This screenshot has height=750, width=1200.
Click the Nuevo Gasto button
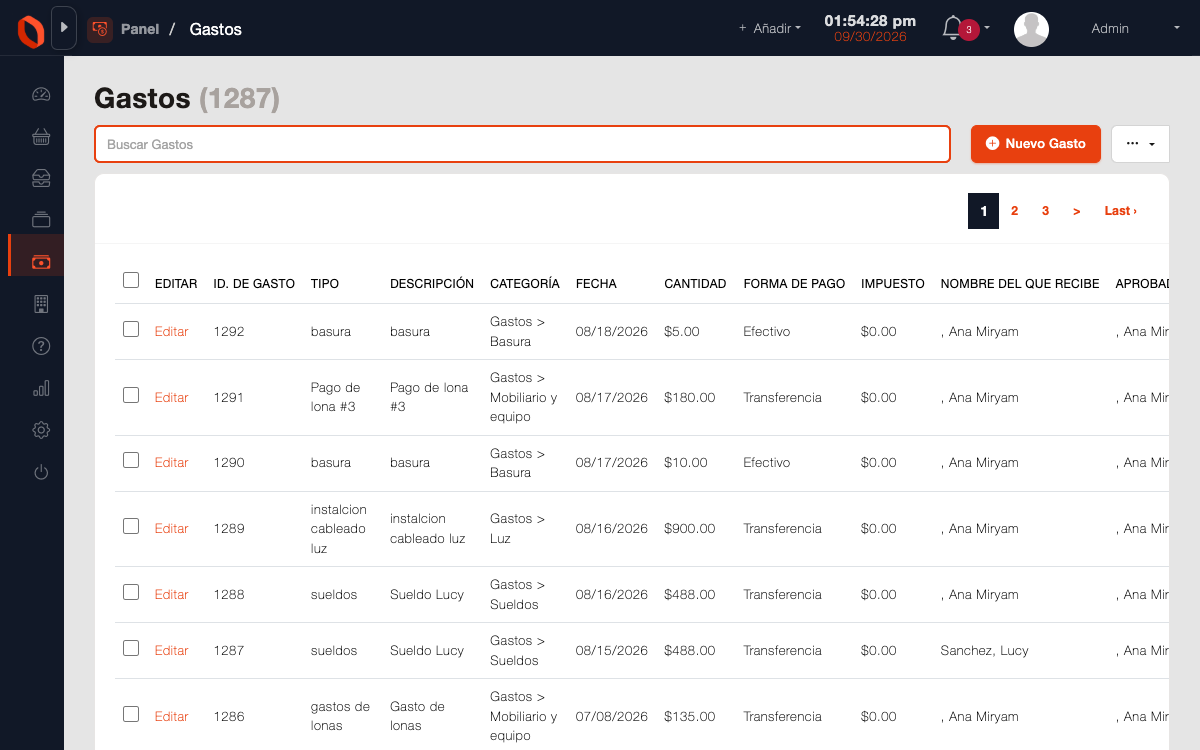1036,144
